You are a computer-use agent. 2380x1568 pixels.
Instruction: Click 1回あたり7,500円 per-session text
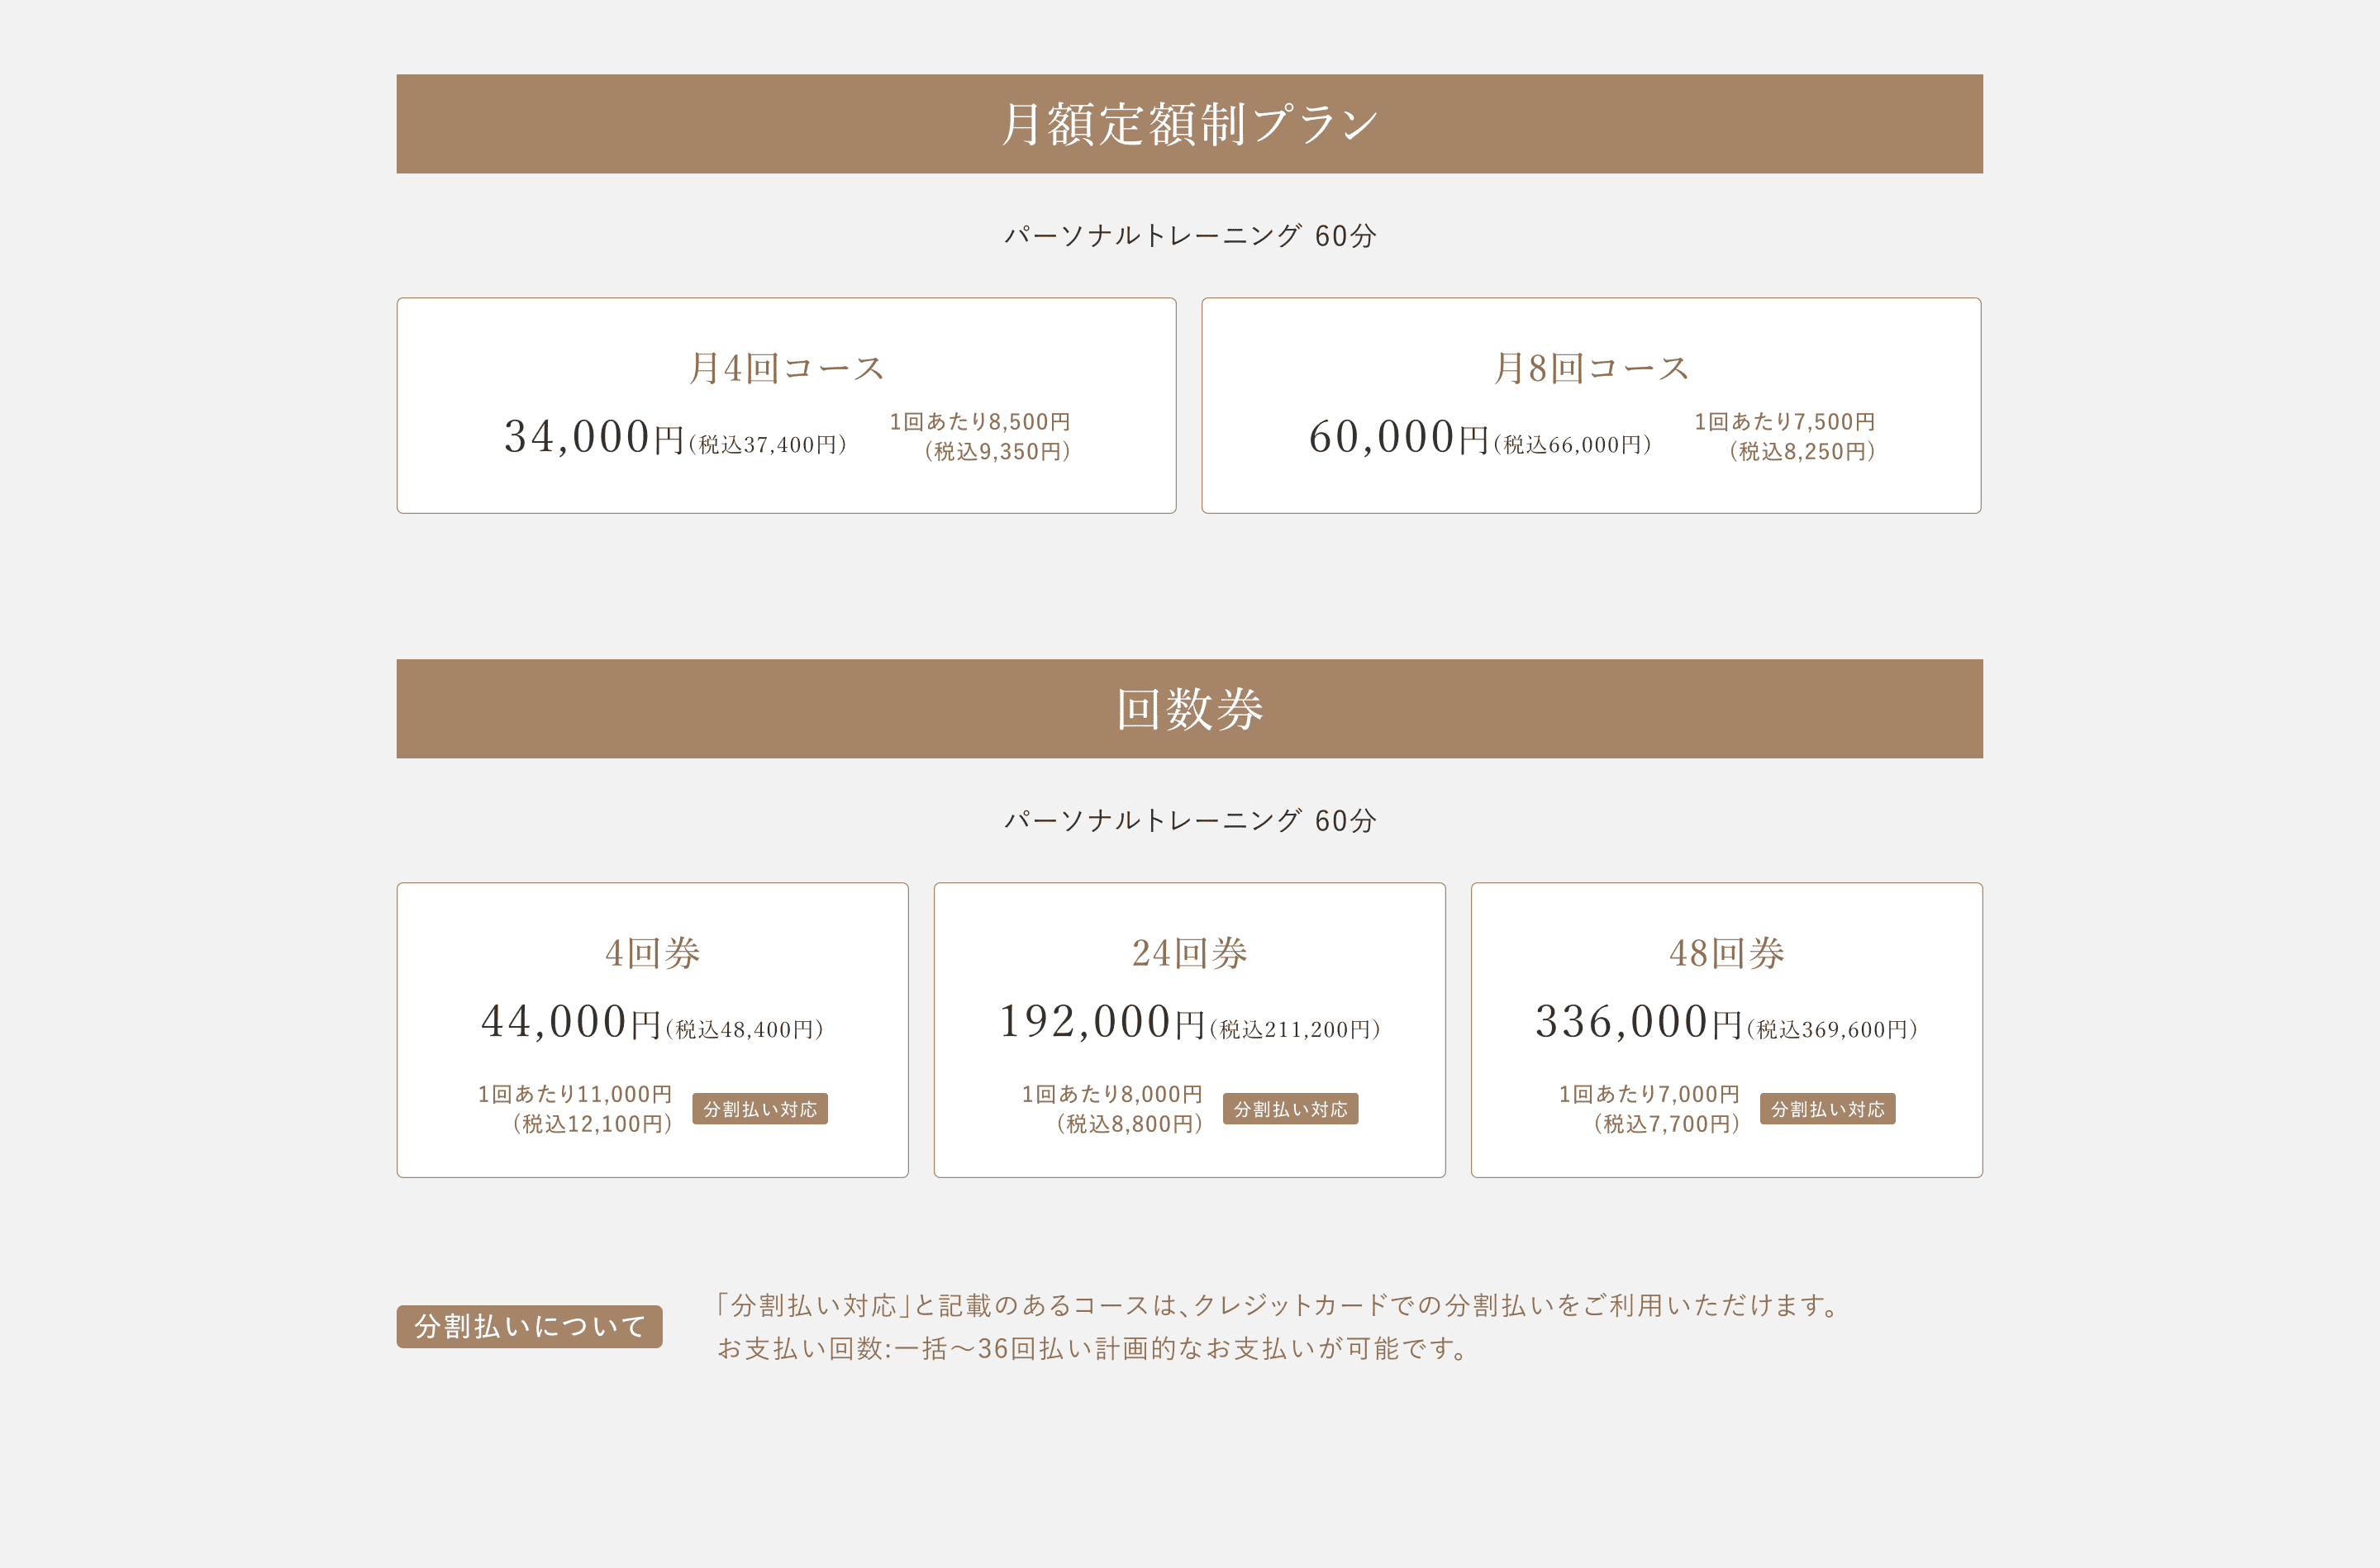click(1784, 422)
